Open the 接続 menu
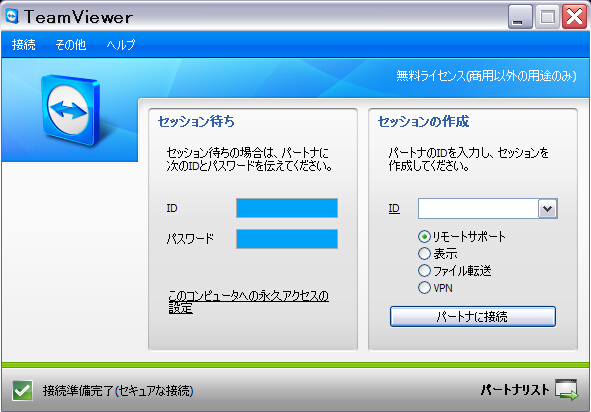 [x=23, y=44]
